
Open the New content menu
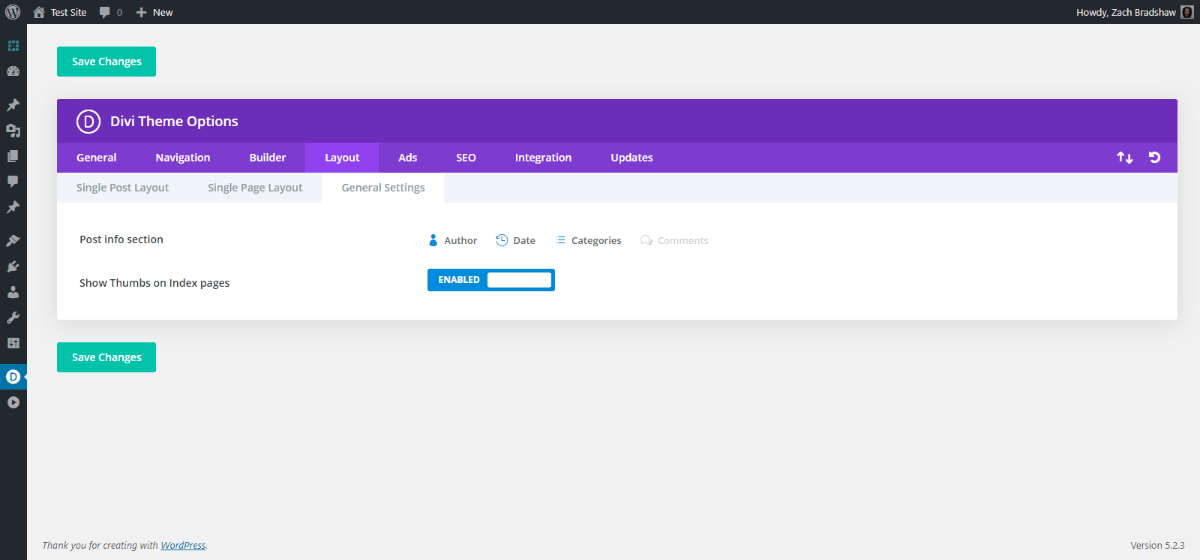pos(154,12)
